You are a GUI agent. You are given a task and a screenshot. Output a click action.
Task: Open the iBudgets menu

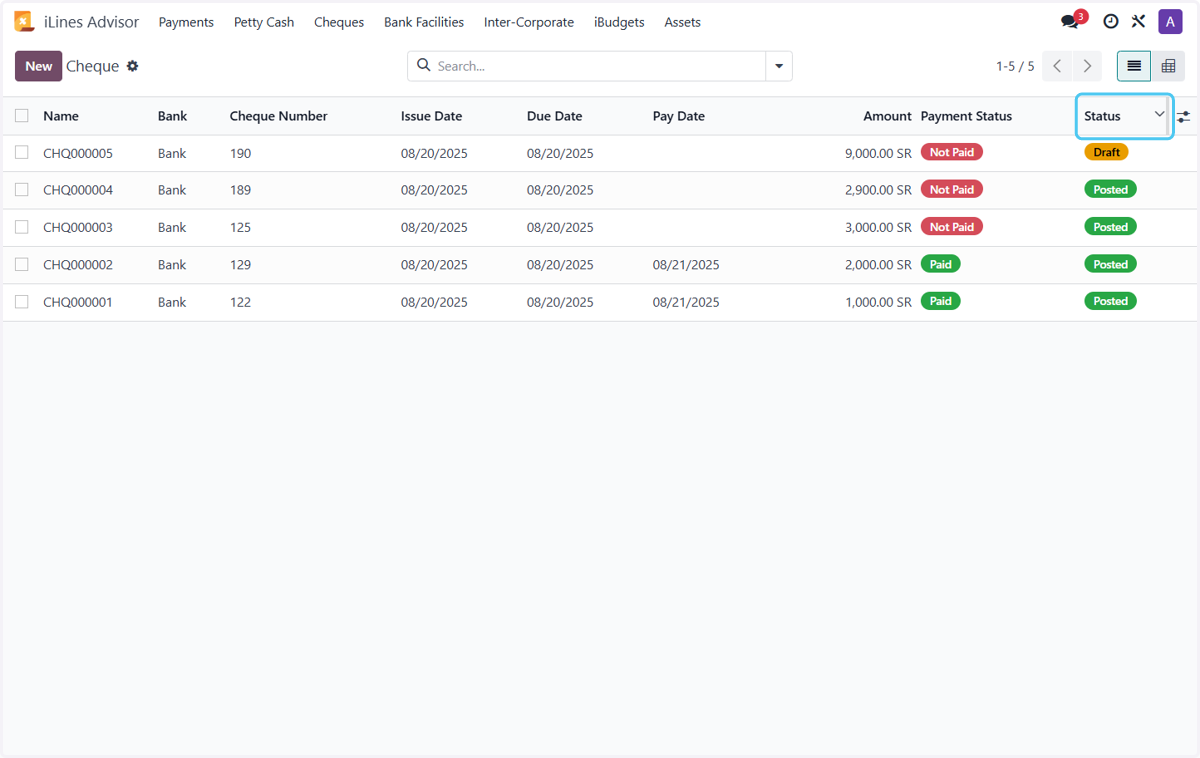point(619,22)
